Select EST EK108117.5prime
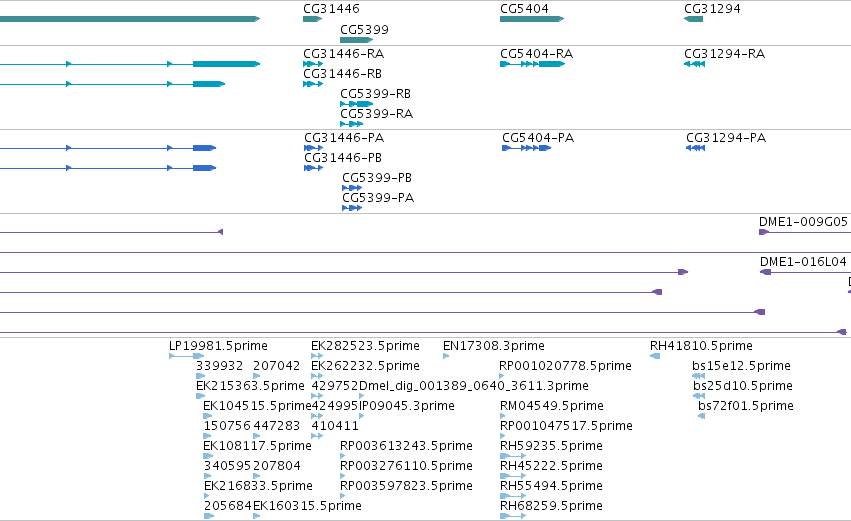The width and height of the screenshot is (851, 521). pos(208,456)
